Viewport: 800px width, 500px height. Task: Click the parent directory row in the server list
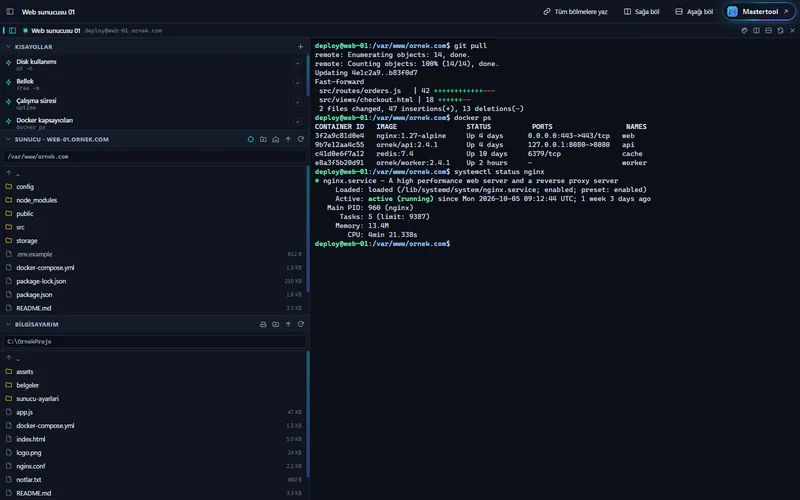(x=153, y=173)
